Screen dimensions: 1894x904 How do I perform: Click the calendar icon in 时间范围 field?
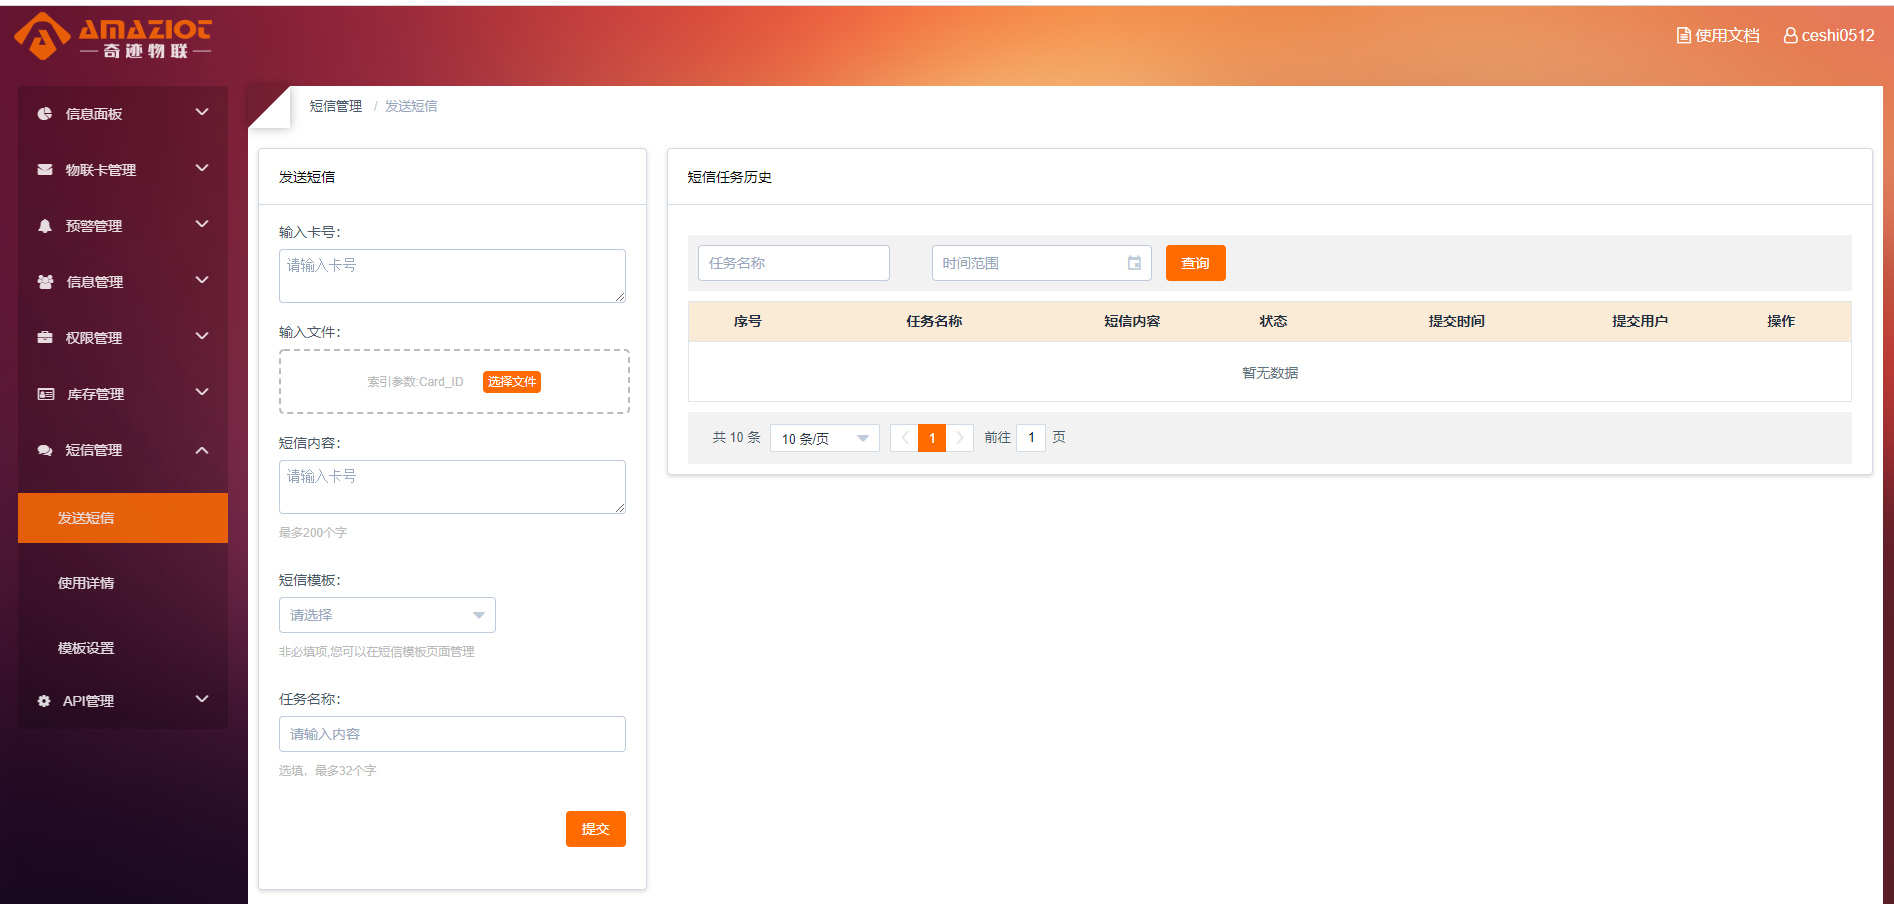tap(1134, 263)
